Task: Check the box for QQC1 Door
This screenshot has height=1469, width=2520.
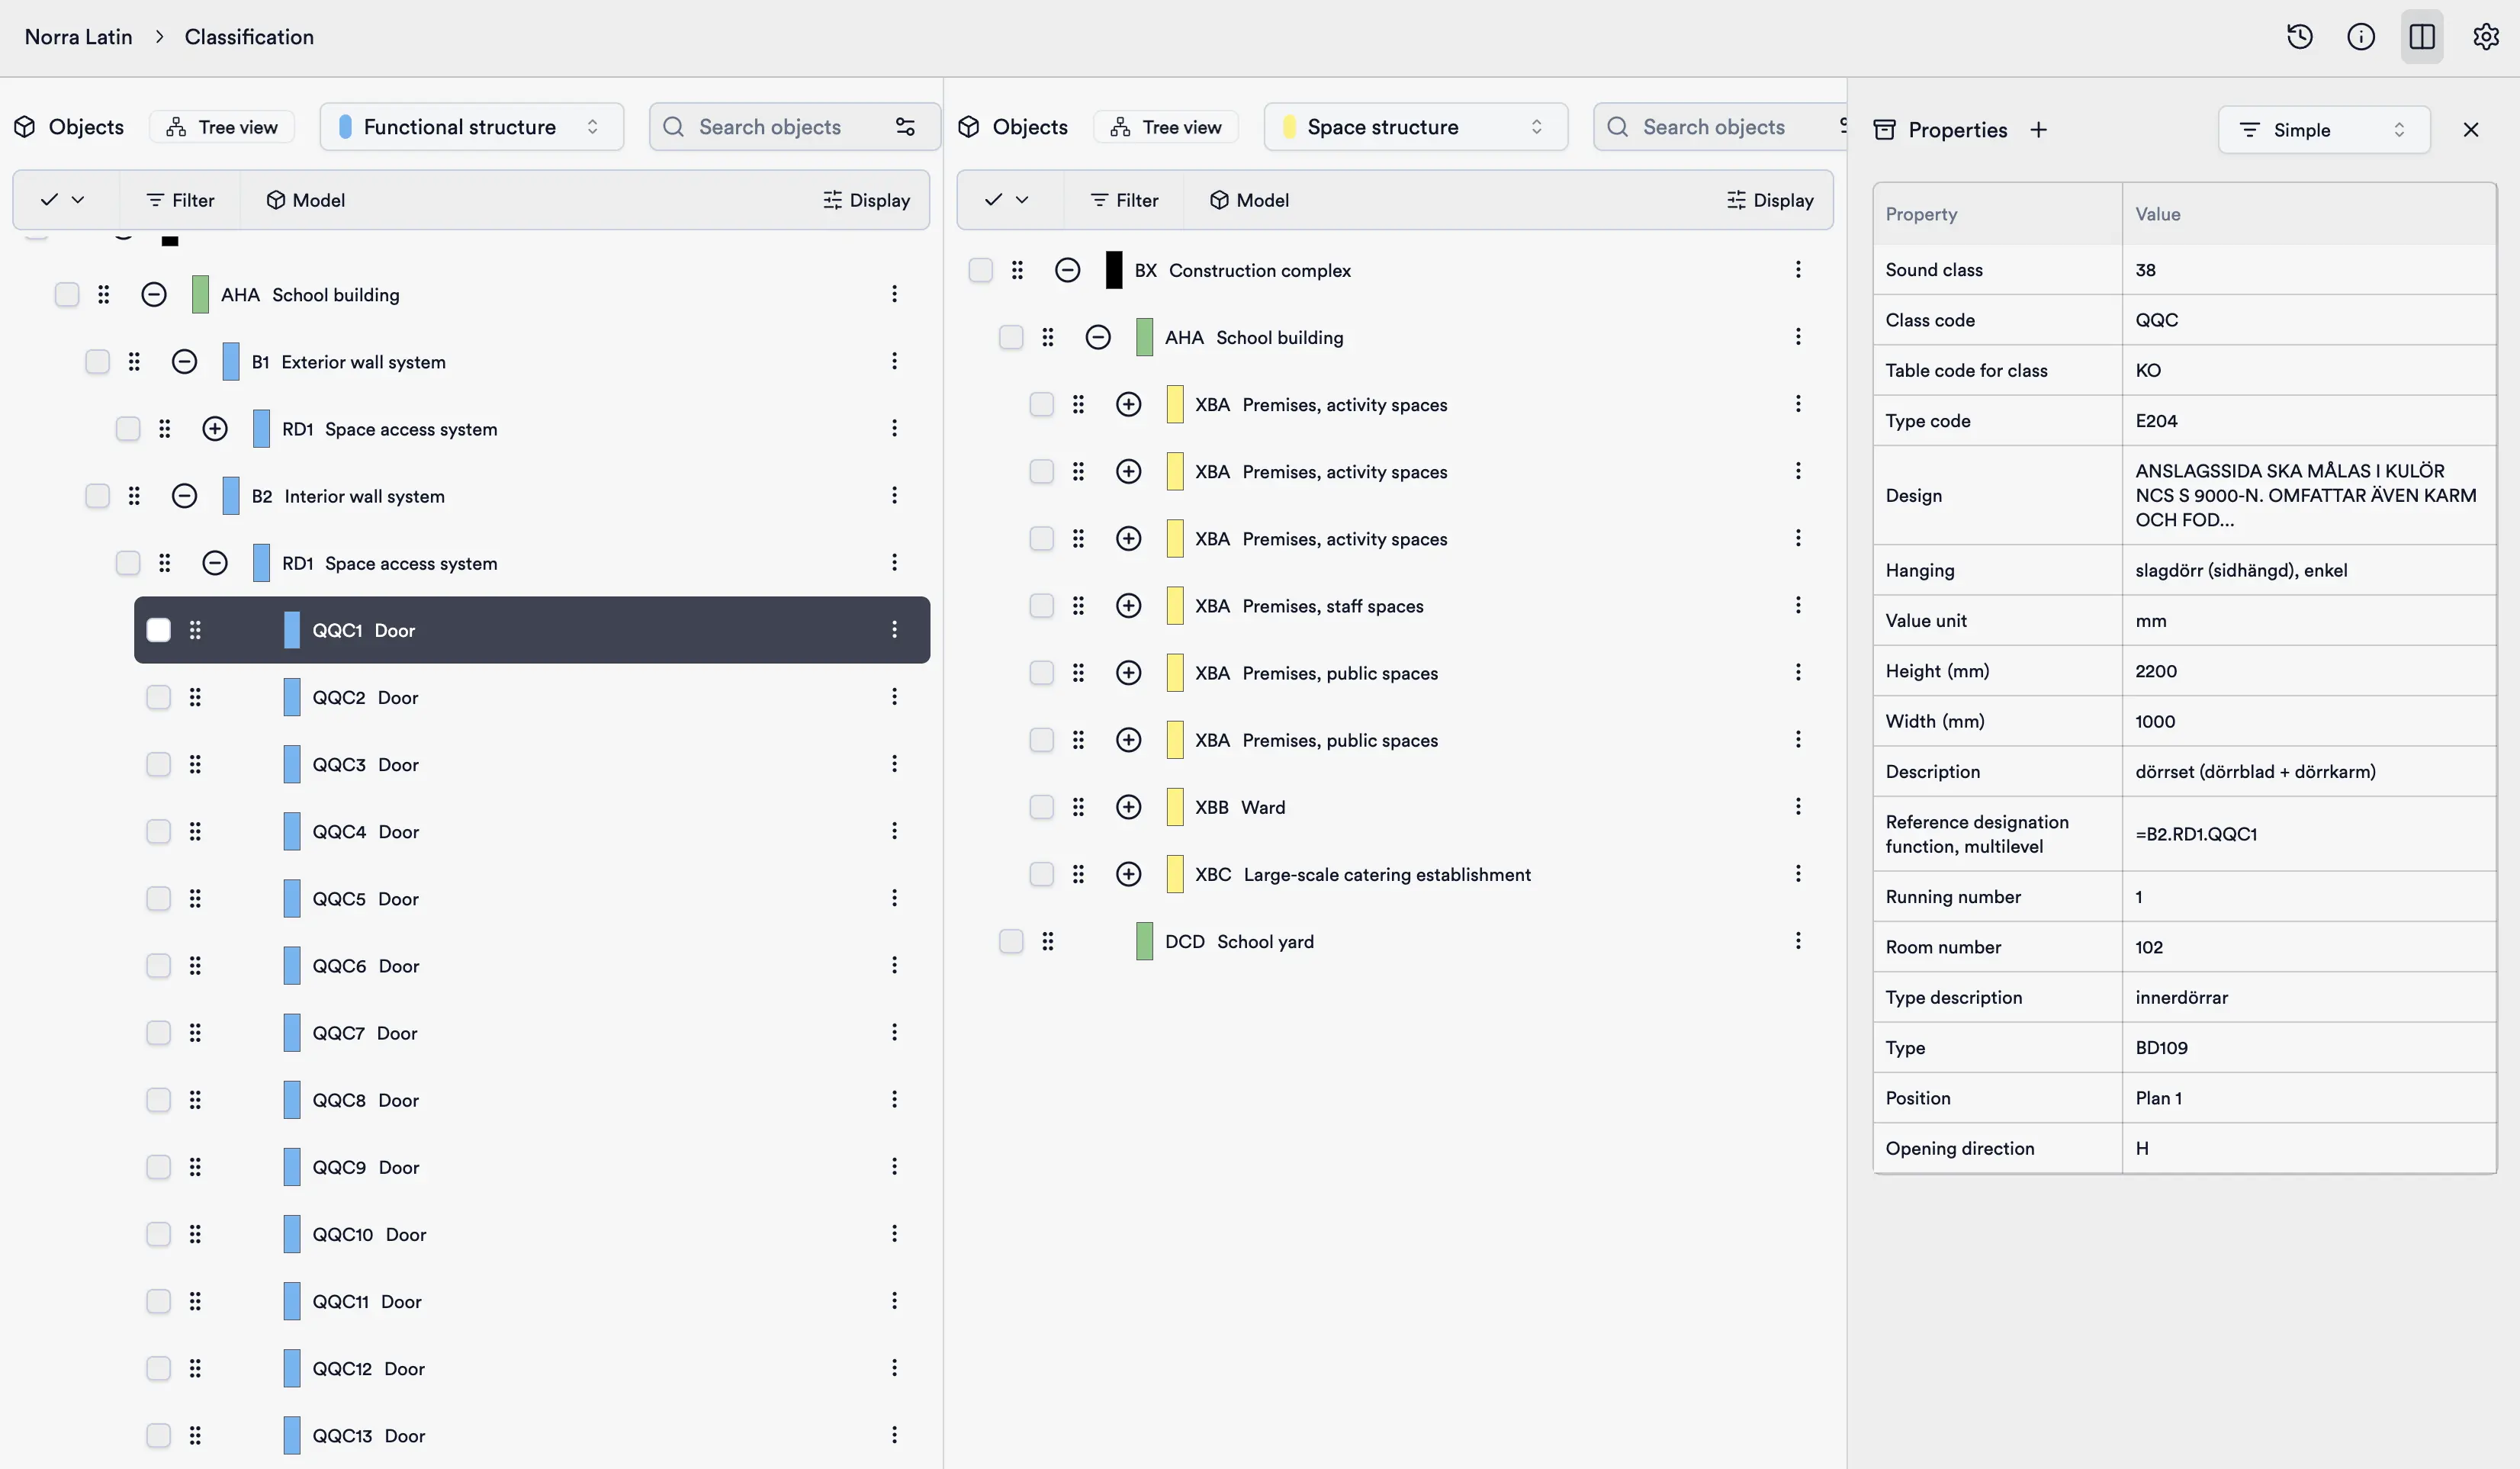Action: [158, 630]
